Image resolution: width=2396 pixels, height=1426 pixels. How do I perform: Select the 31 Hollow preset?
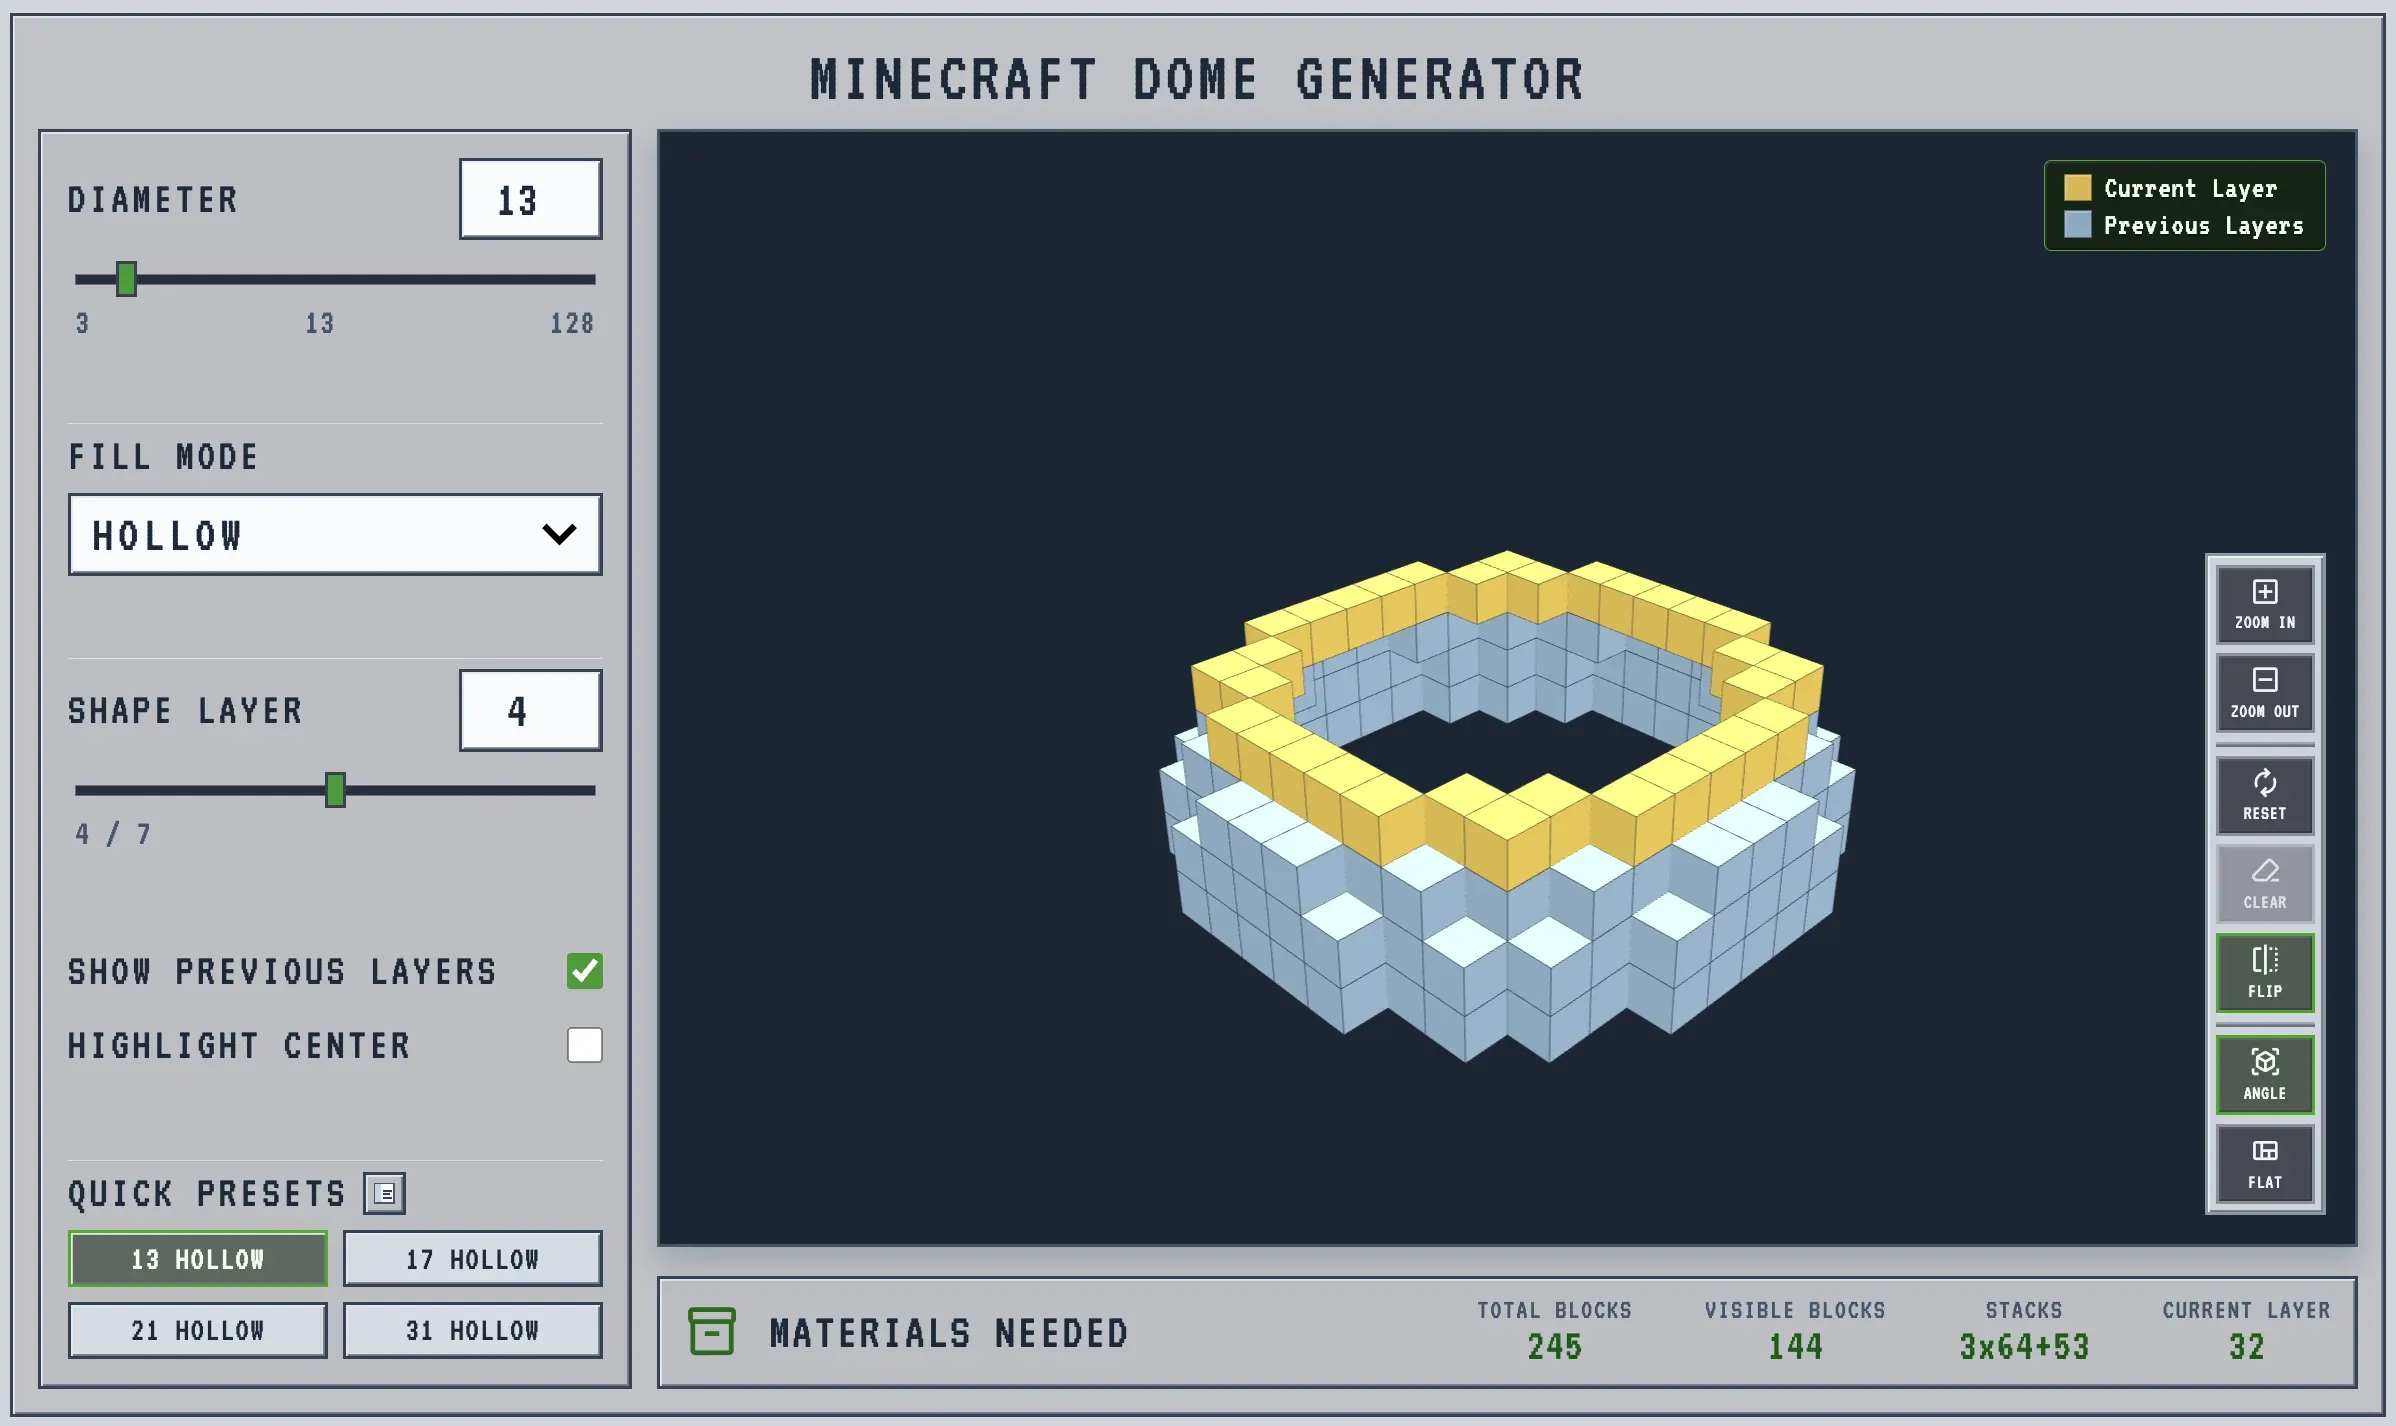click(x=472, y=1330)
